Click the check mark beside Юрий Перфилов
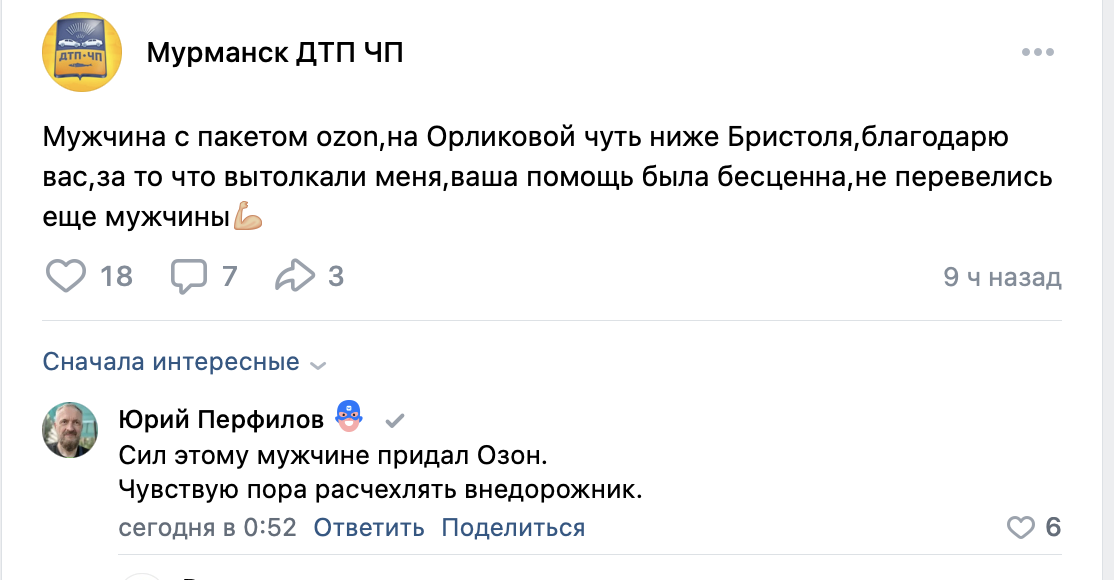Screen dimensions: 1114x580 click(x=395, y=418)
